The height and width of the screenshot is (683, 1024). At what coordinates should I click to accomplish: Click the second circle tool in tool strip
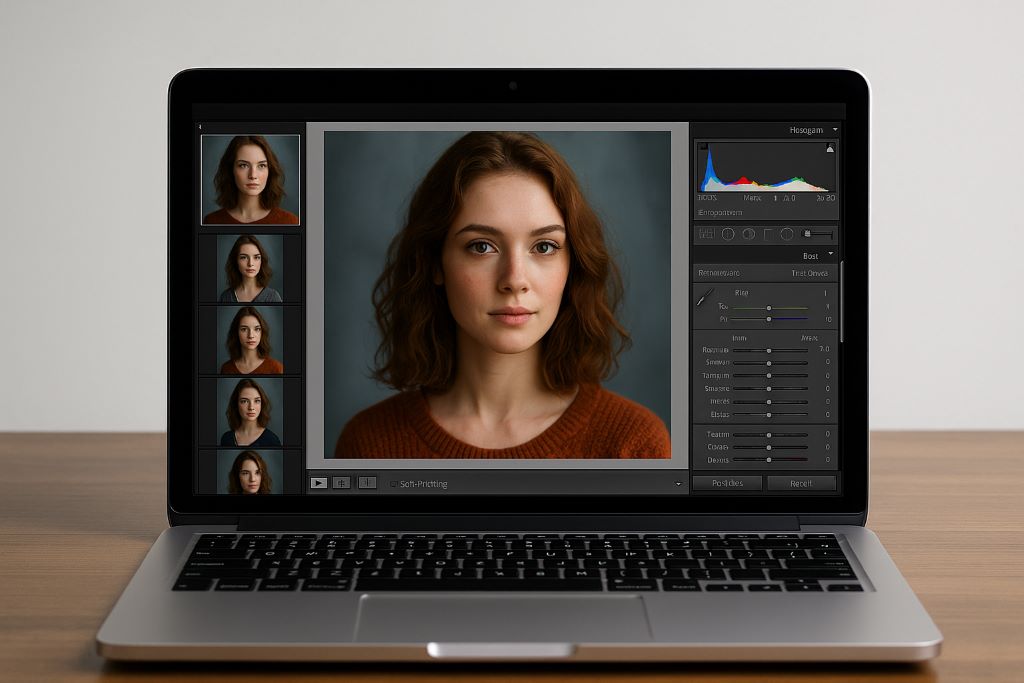pyautogui.click(x=749, y=234)
